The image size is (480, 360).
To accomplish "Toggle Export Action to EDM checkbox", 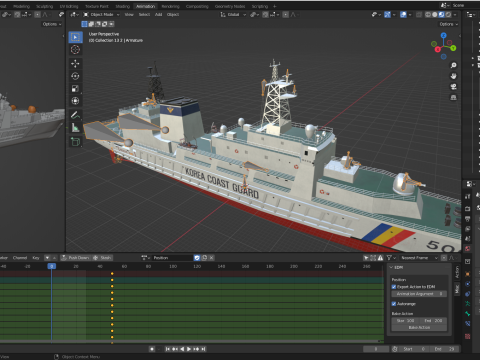I will pyautogui.click(x=394, y=287).
